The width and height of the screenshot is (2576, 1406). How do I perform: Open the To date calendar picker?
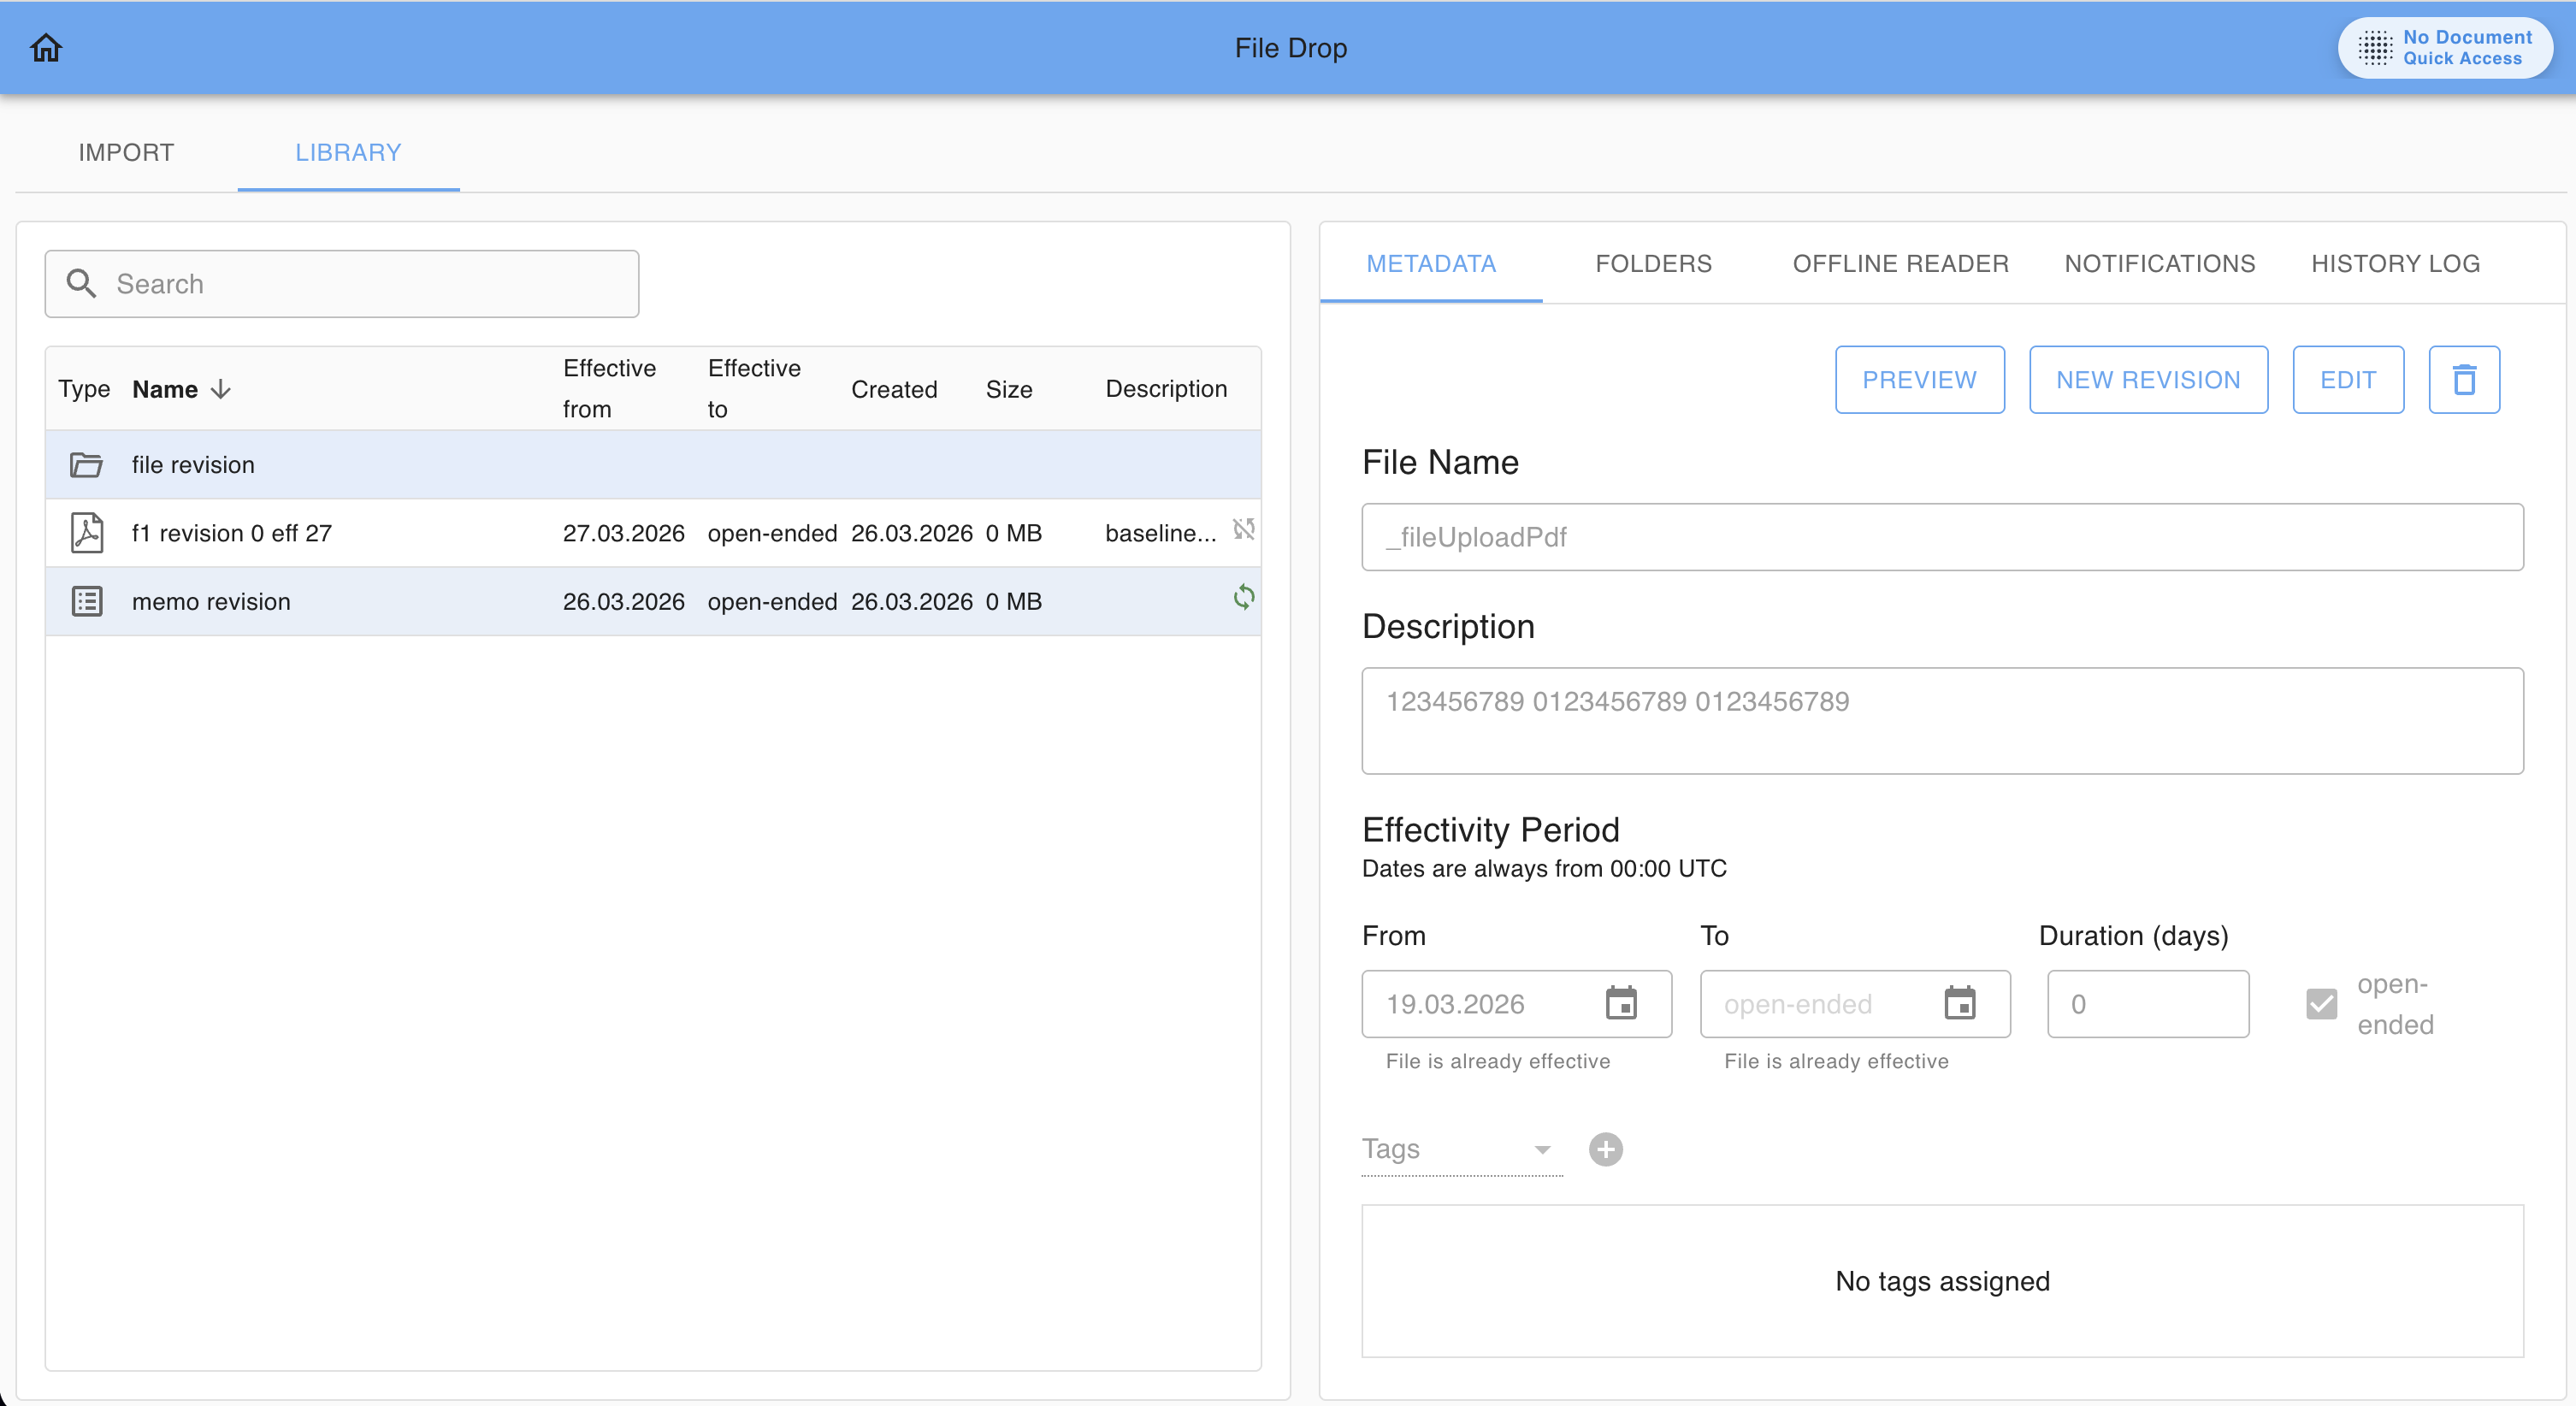(x=1959, y=1003)
